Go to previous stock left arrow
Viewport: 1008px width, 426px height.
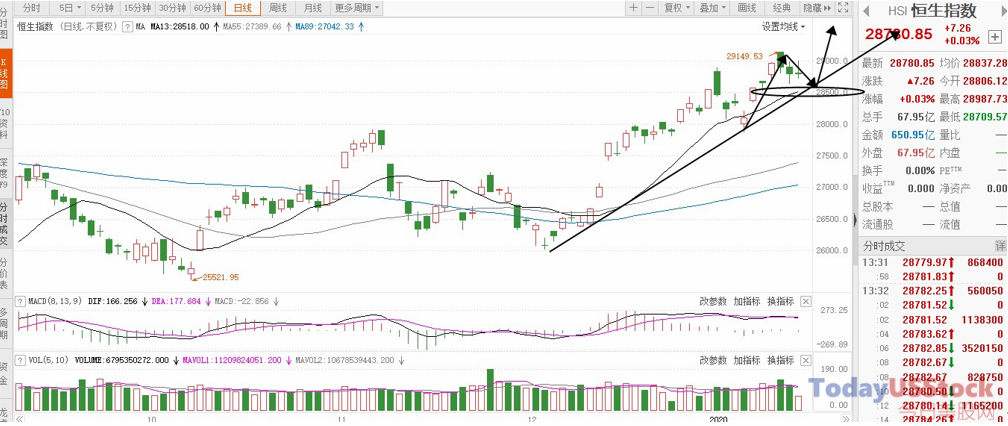coord(865,10)
